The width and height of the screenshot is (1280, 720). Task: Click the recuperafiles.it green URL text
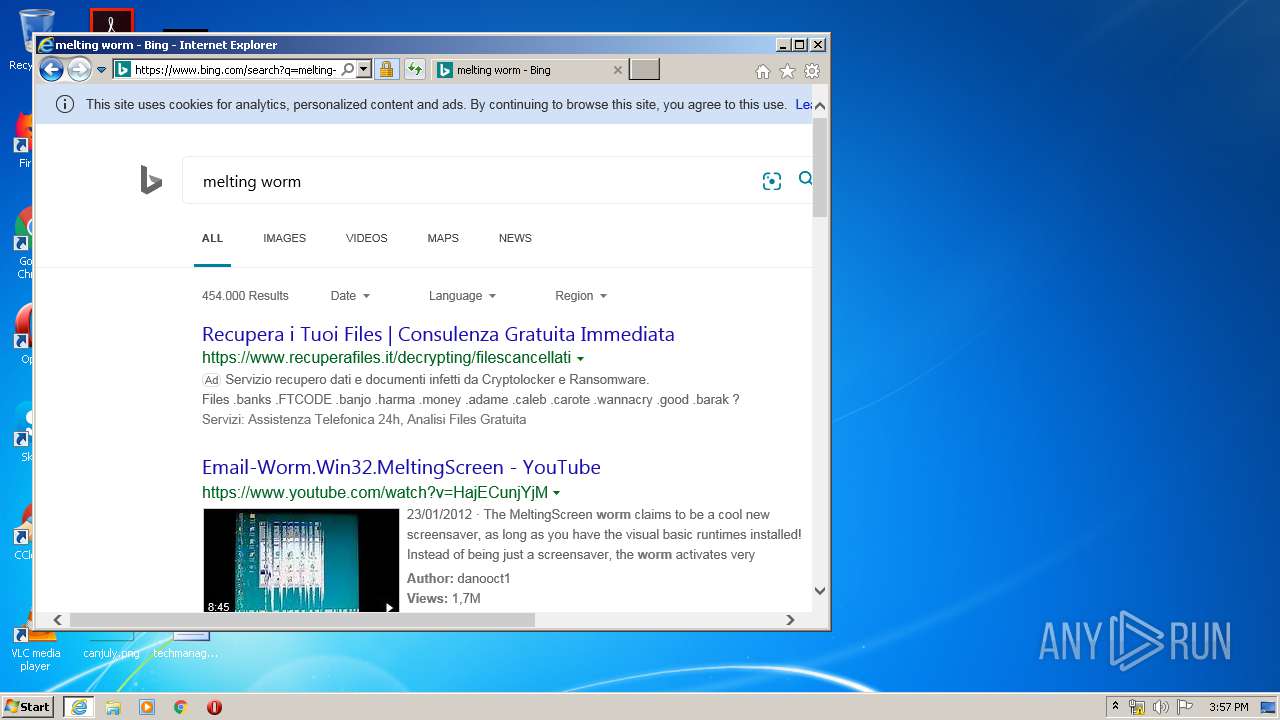[386, 358]
